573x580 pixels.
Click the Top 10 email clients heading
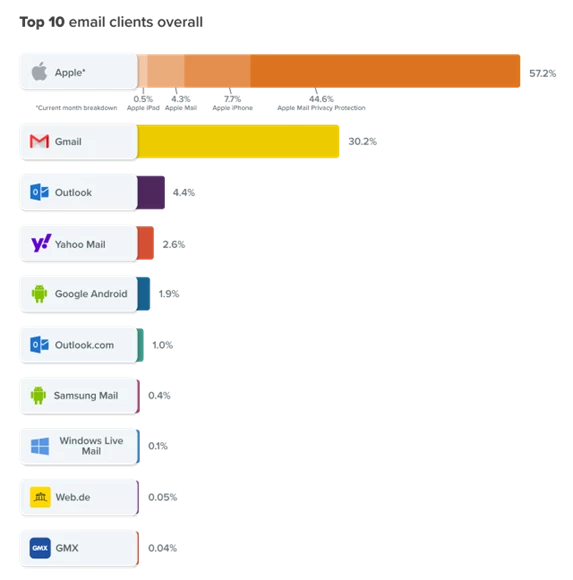pos(111,22)
